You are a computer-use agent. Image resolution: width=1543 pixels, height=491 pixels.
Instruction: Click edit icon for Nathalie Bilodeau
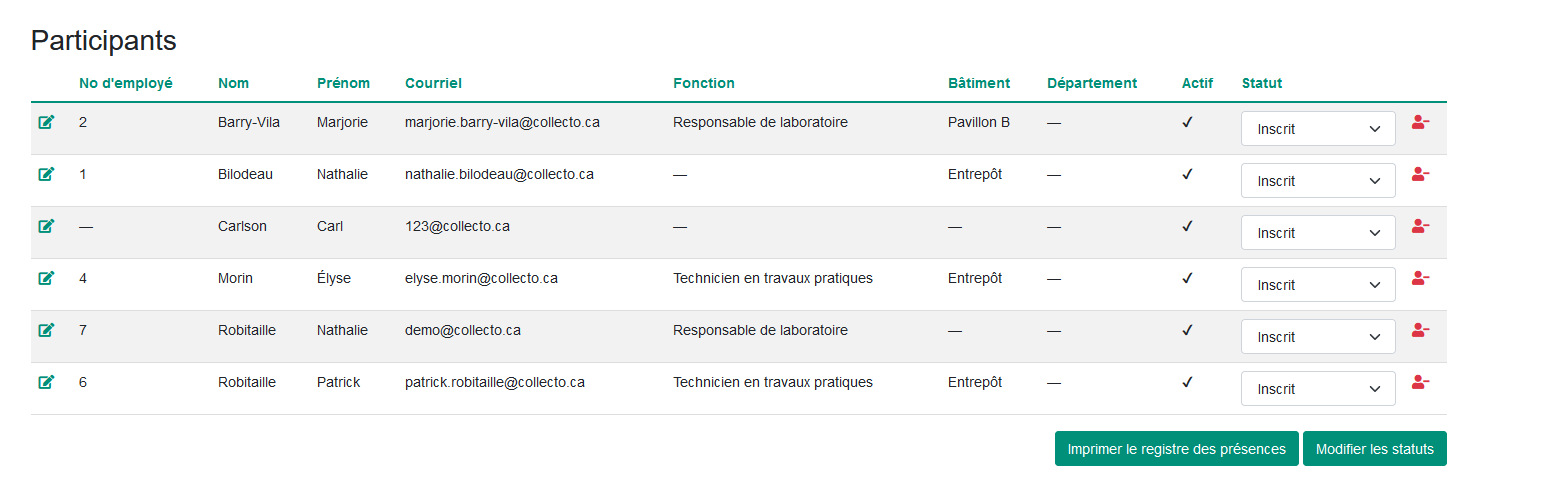click(x=46, y=174)
